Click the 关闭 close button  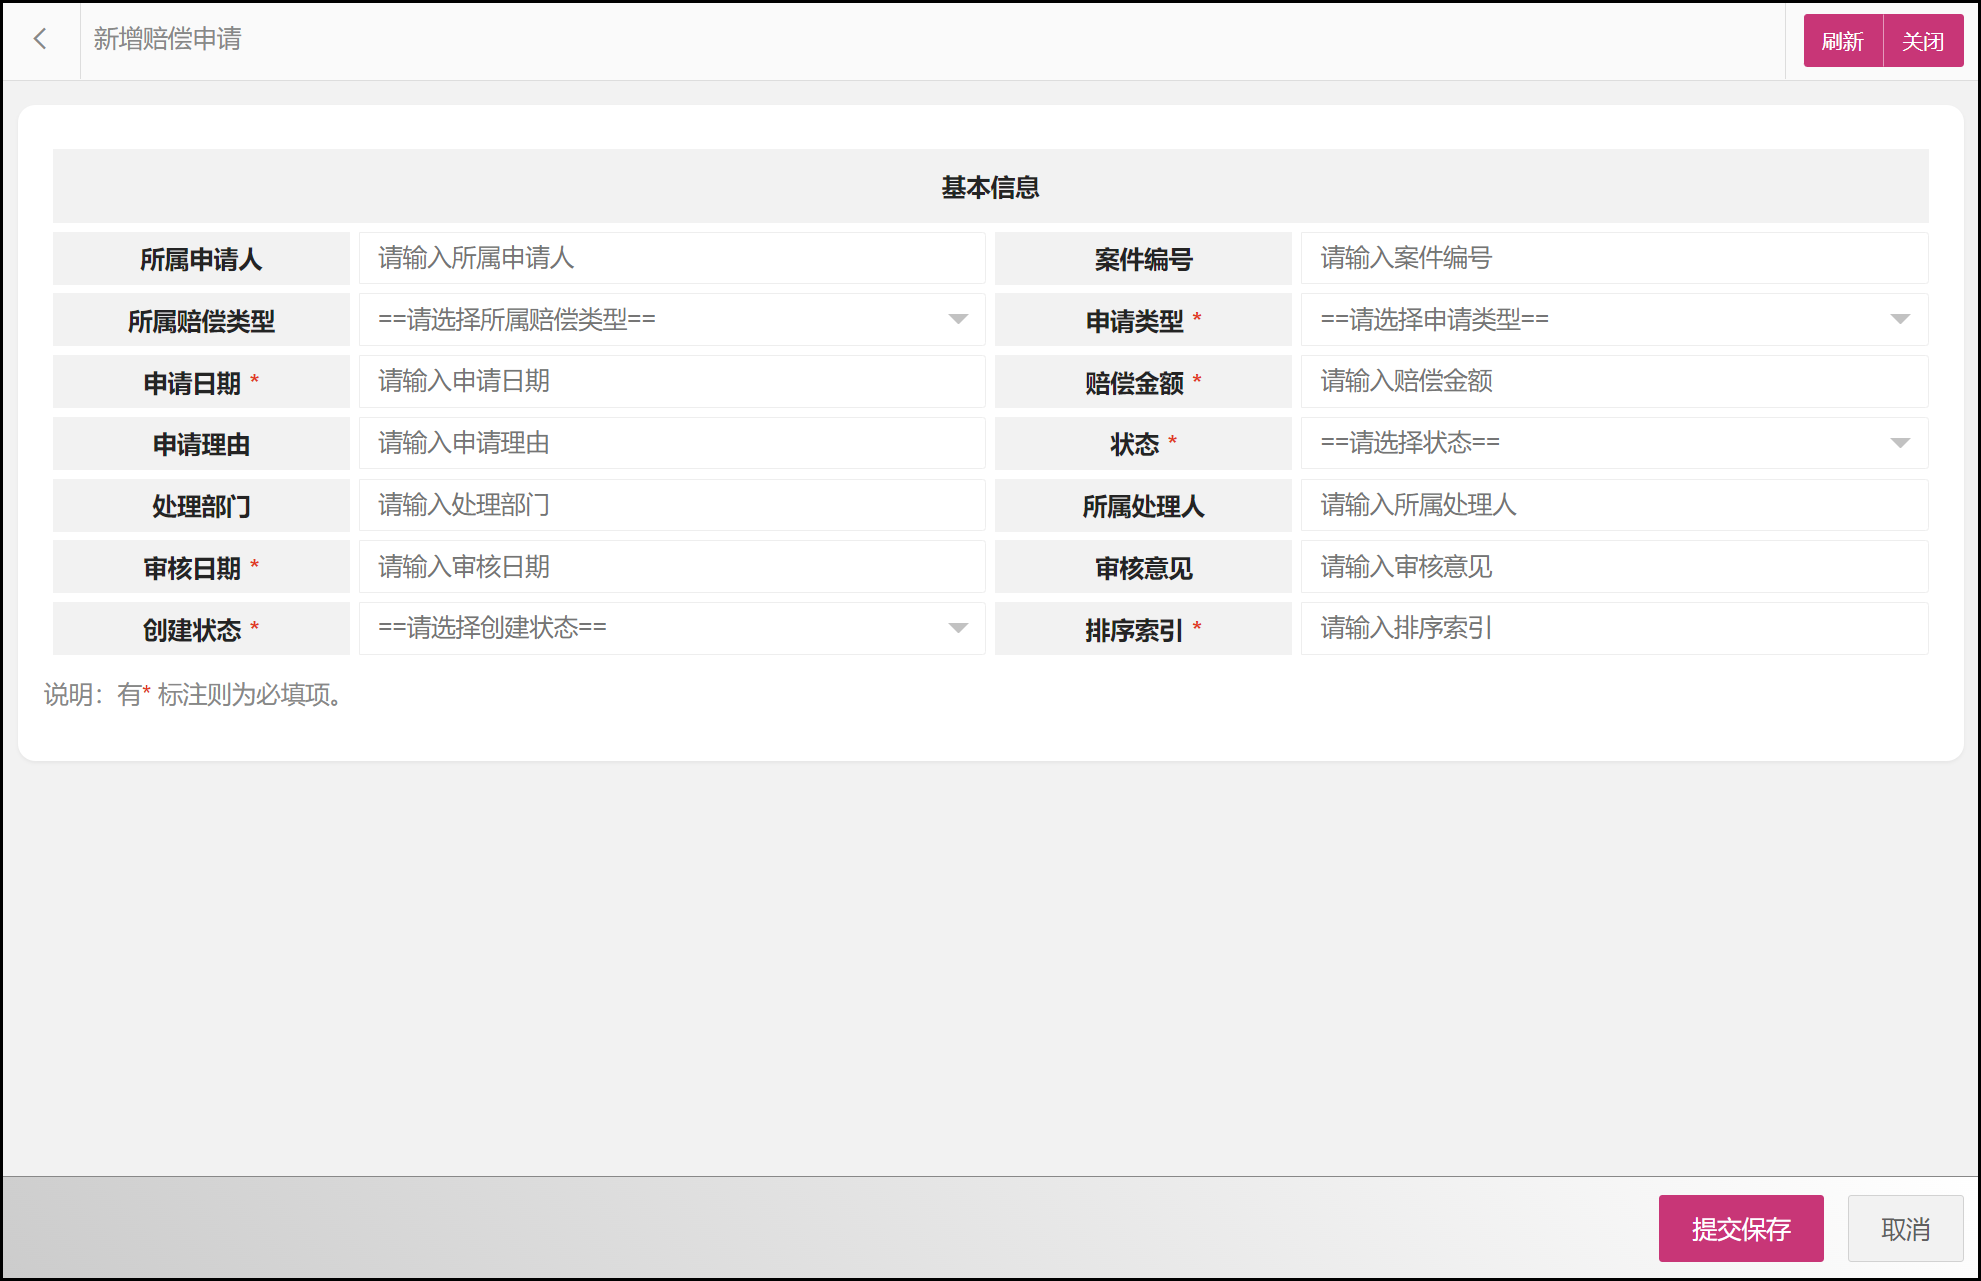coord(1922,41)
